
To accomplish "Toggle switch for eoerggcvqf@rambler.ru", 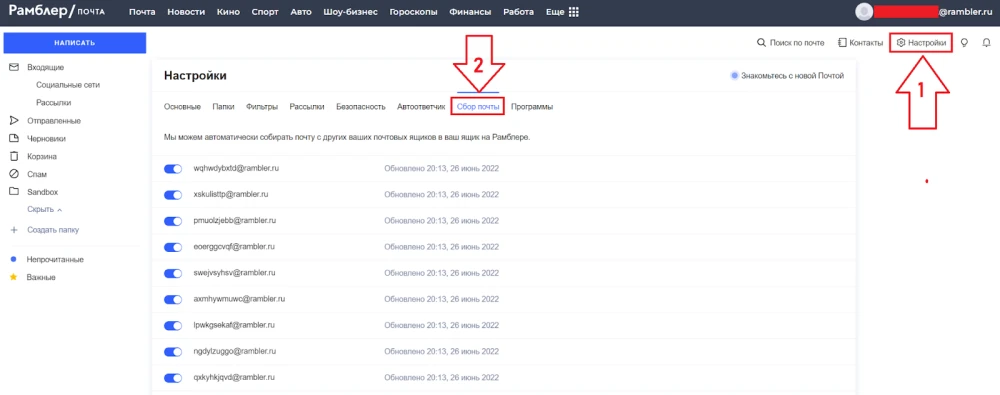I will [x=173, y=247].
